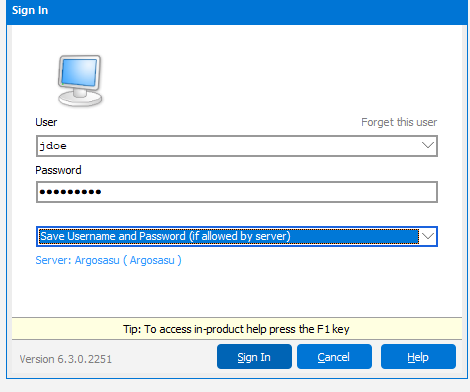
Task: Click the Version 6.3.0.2251 text
Action: point(66,359)
